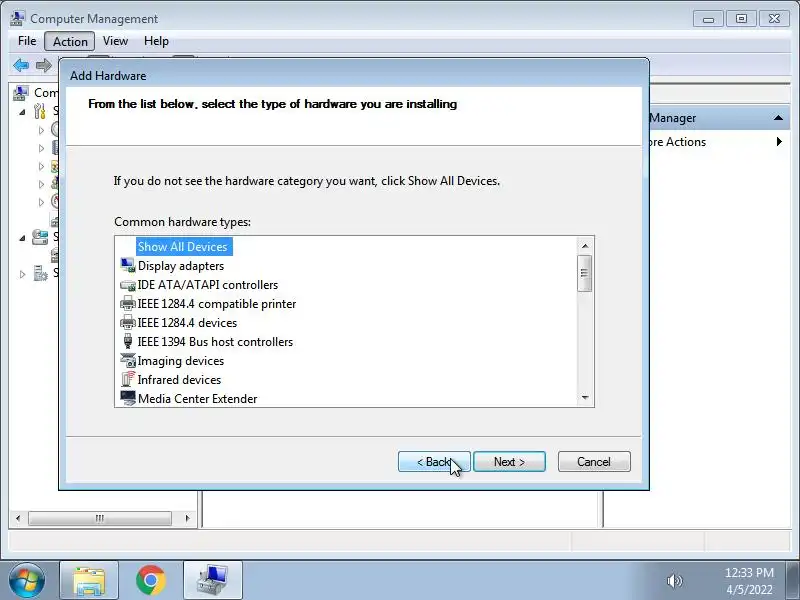Click the Forward arrow in Computer Management toolbar
Viewport: 800px width, 600px height.
(44, 65)
